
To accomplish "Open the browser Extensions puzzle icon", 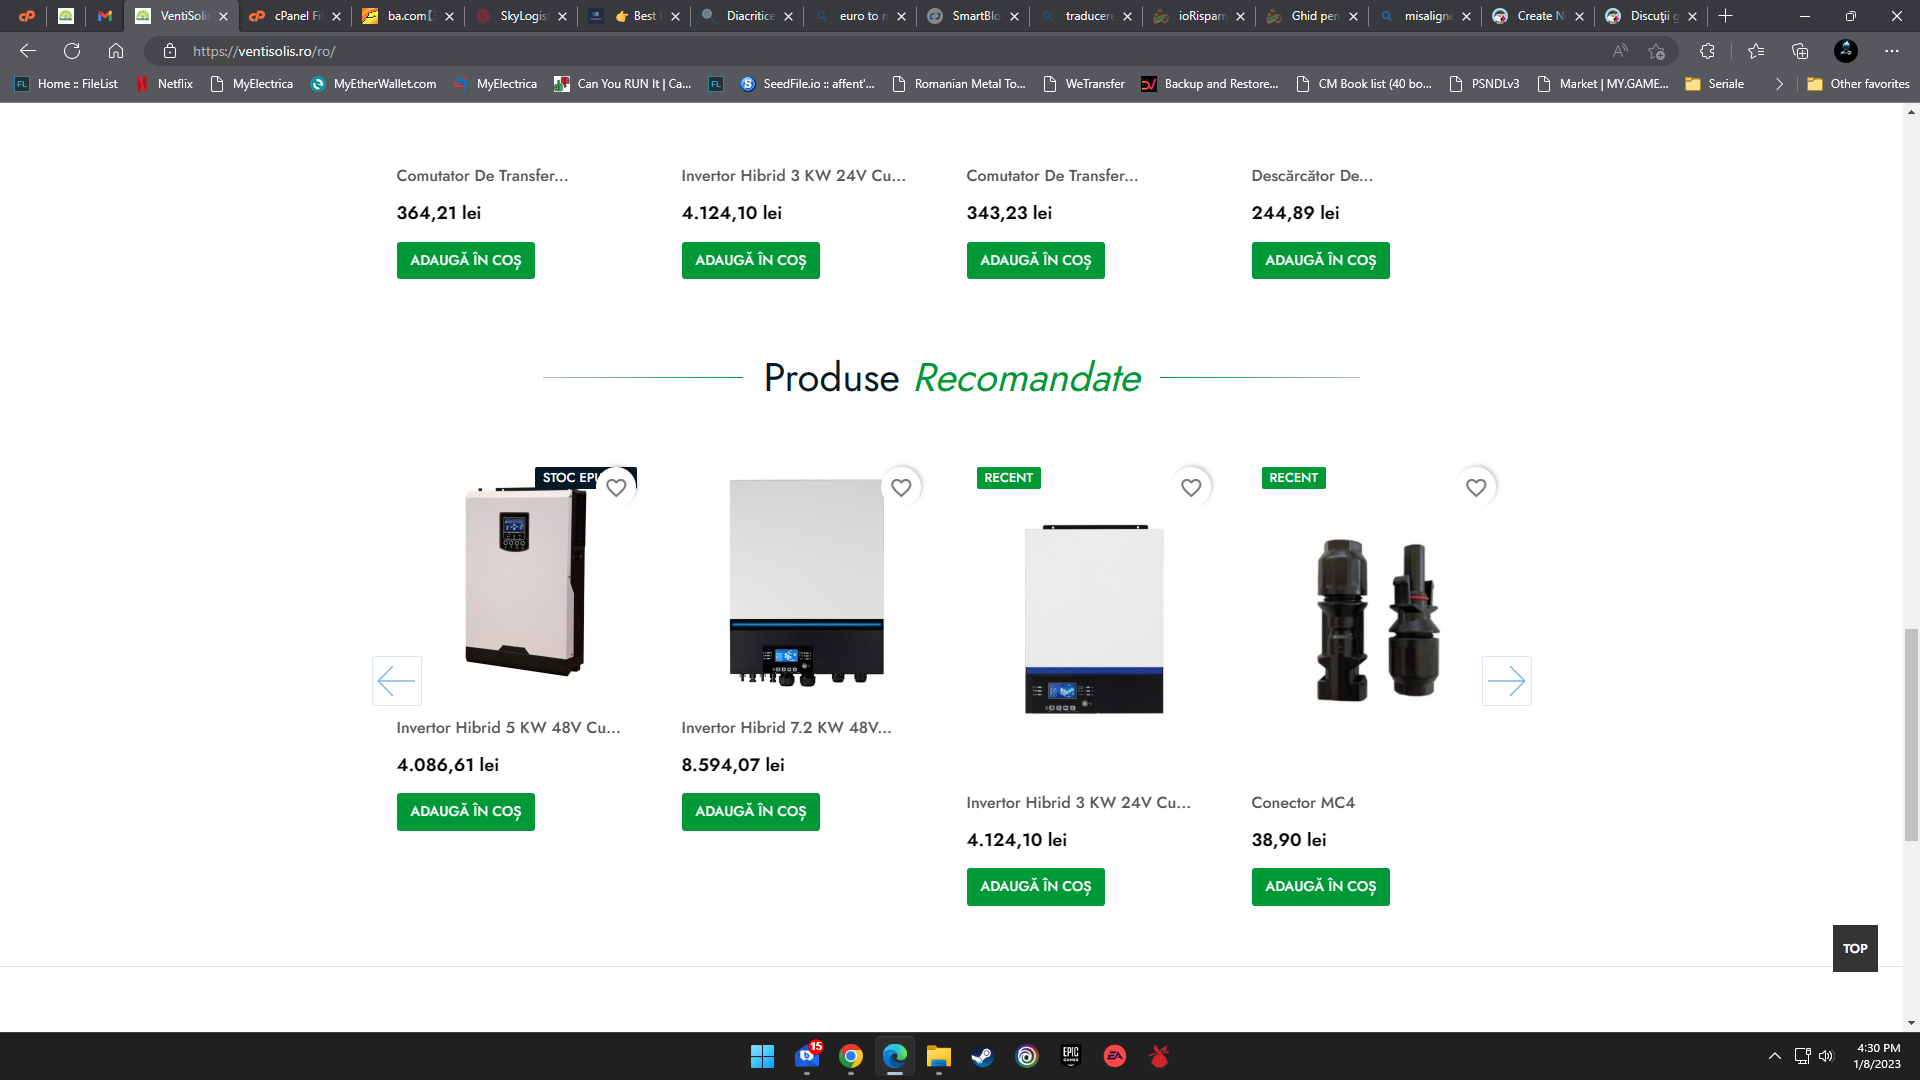I will tap(1707, 51).
